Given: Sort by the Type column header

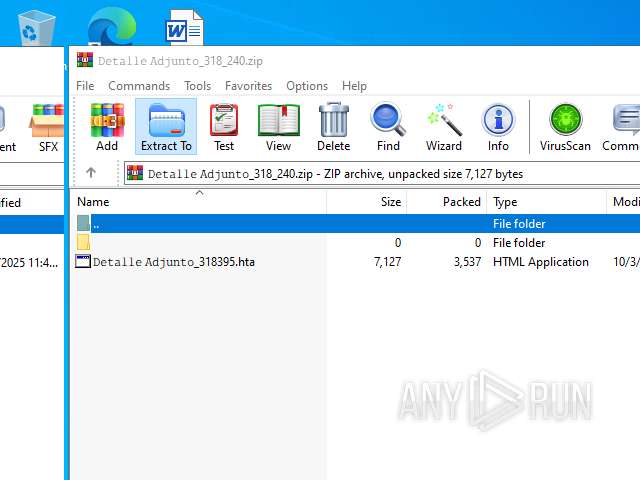Looking at the screenshot, I should point(547,202).
